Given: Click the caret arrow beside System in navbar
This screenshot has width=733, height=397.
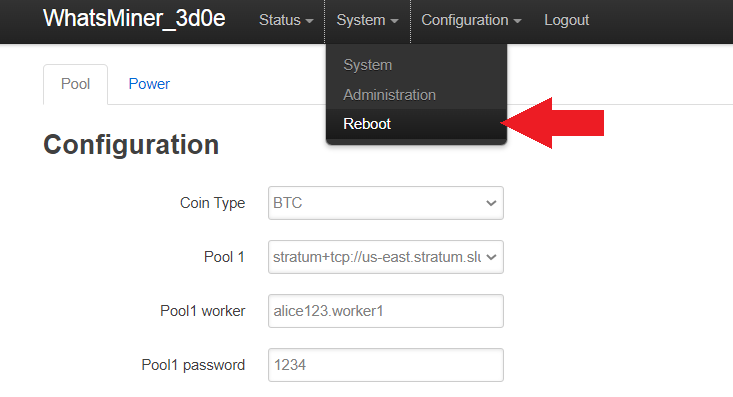Looking at the screenshot, I should [x=394, y=22].
